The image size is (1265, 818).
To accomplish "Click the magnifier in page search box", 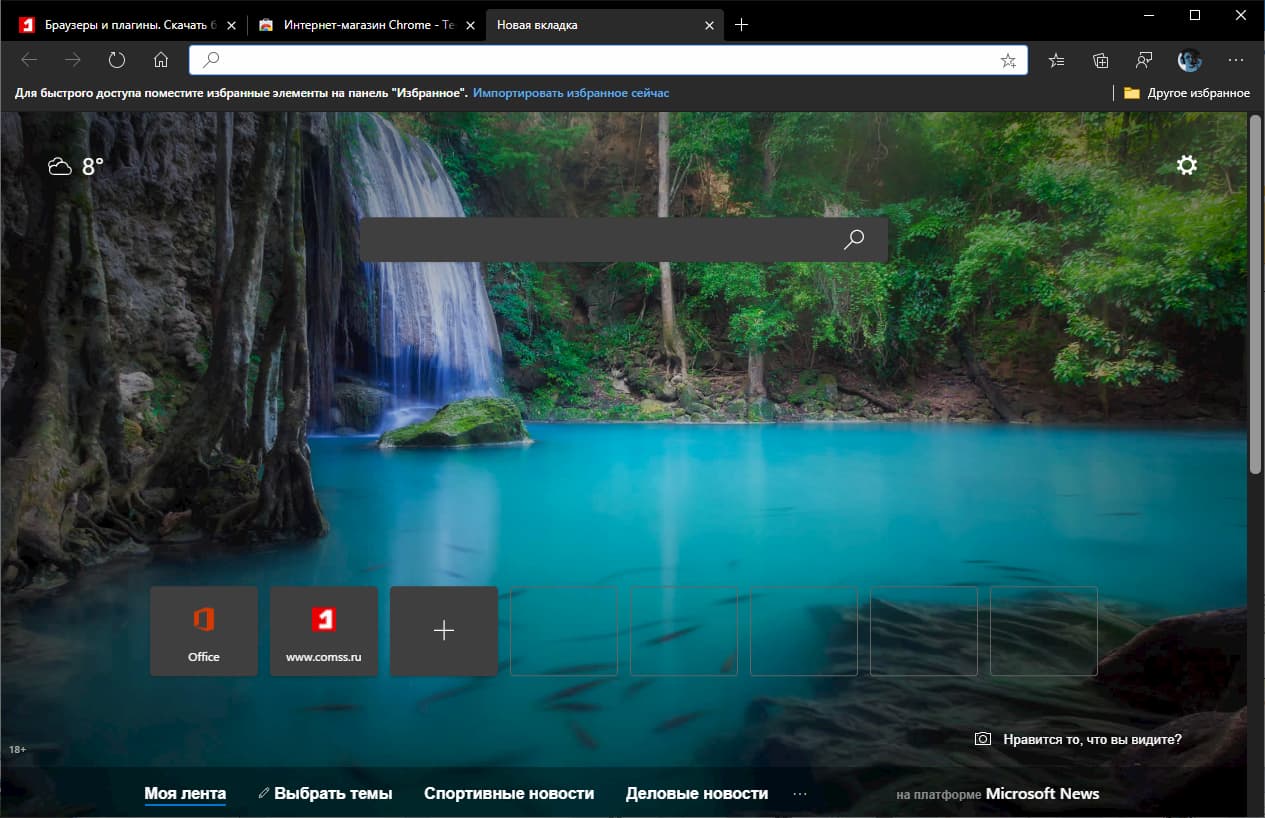I will click(854, 240).
